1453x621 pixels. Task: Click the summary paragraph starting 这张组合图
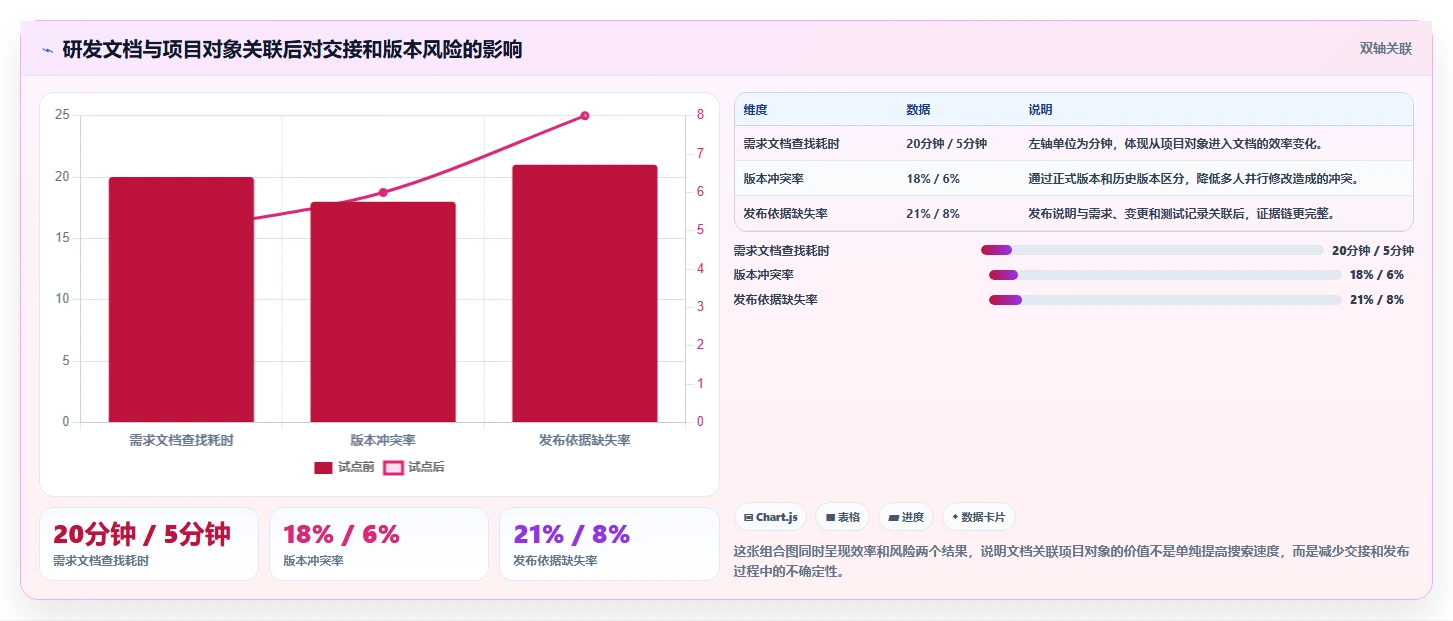click(x=1071, y=561)
